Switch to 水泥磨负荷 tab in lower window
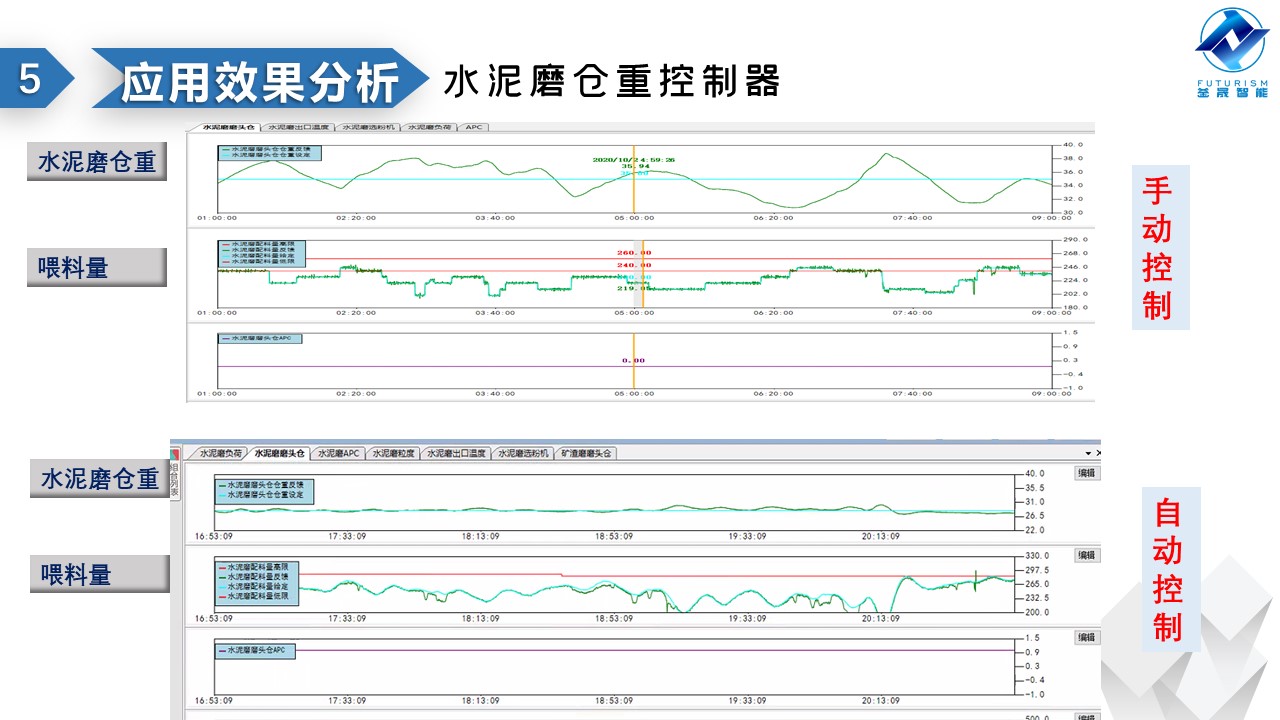The width and height of the screenshot is (1280, 720). (x=220, y=453)
